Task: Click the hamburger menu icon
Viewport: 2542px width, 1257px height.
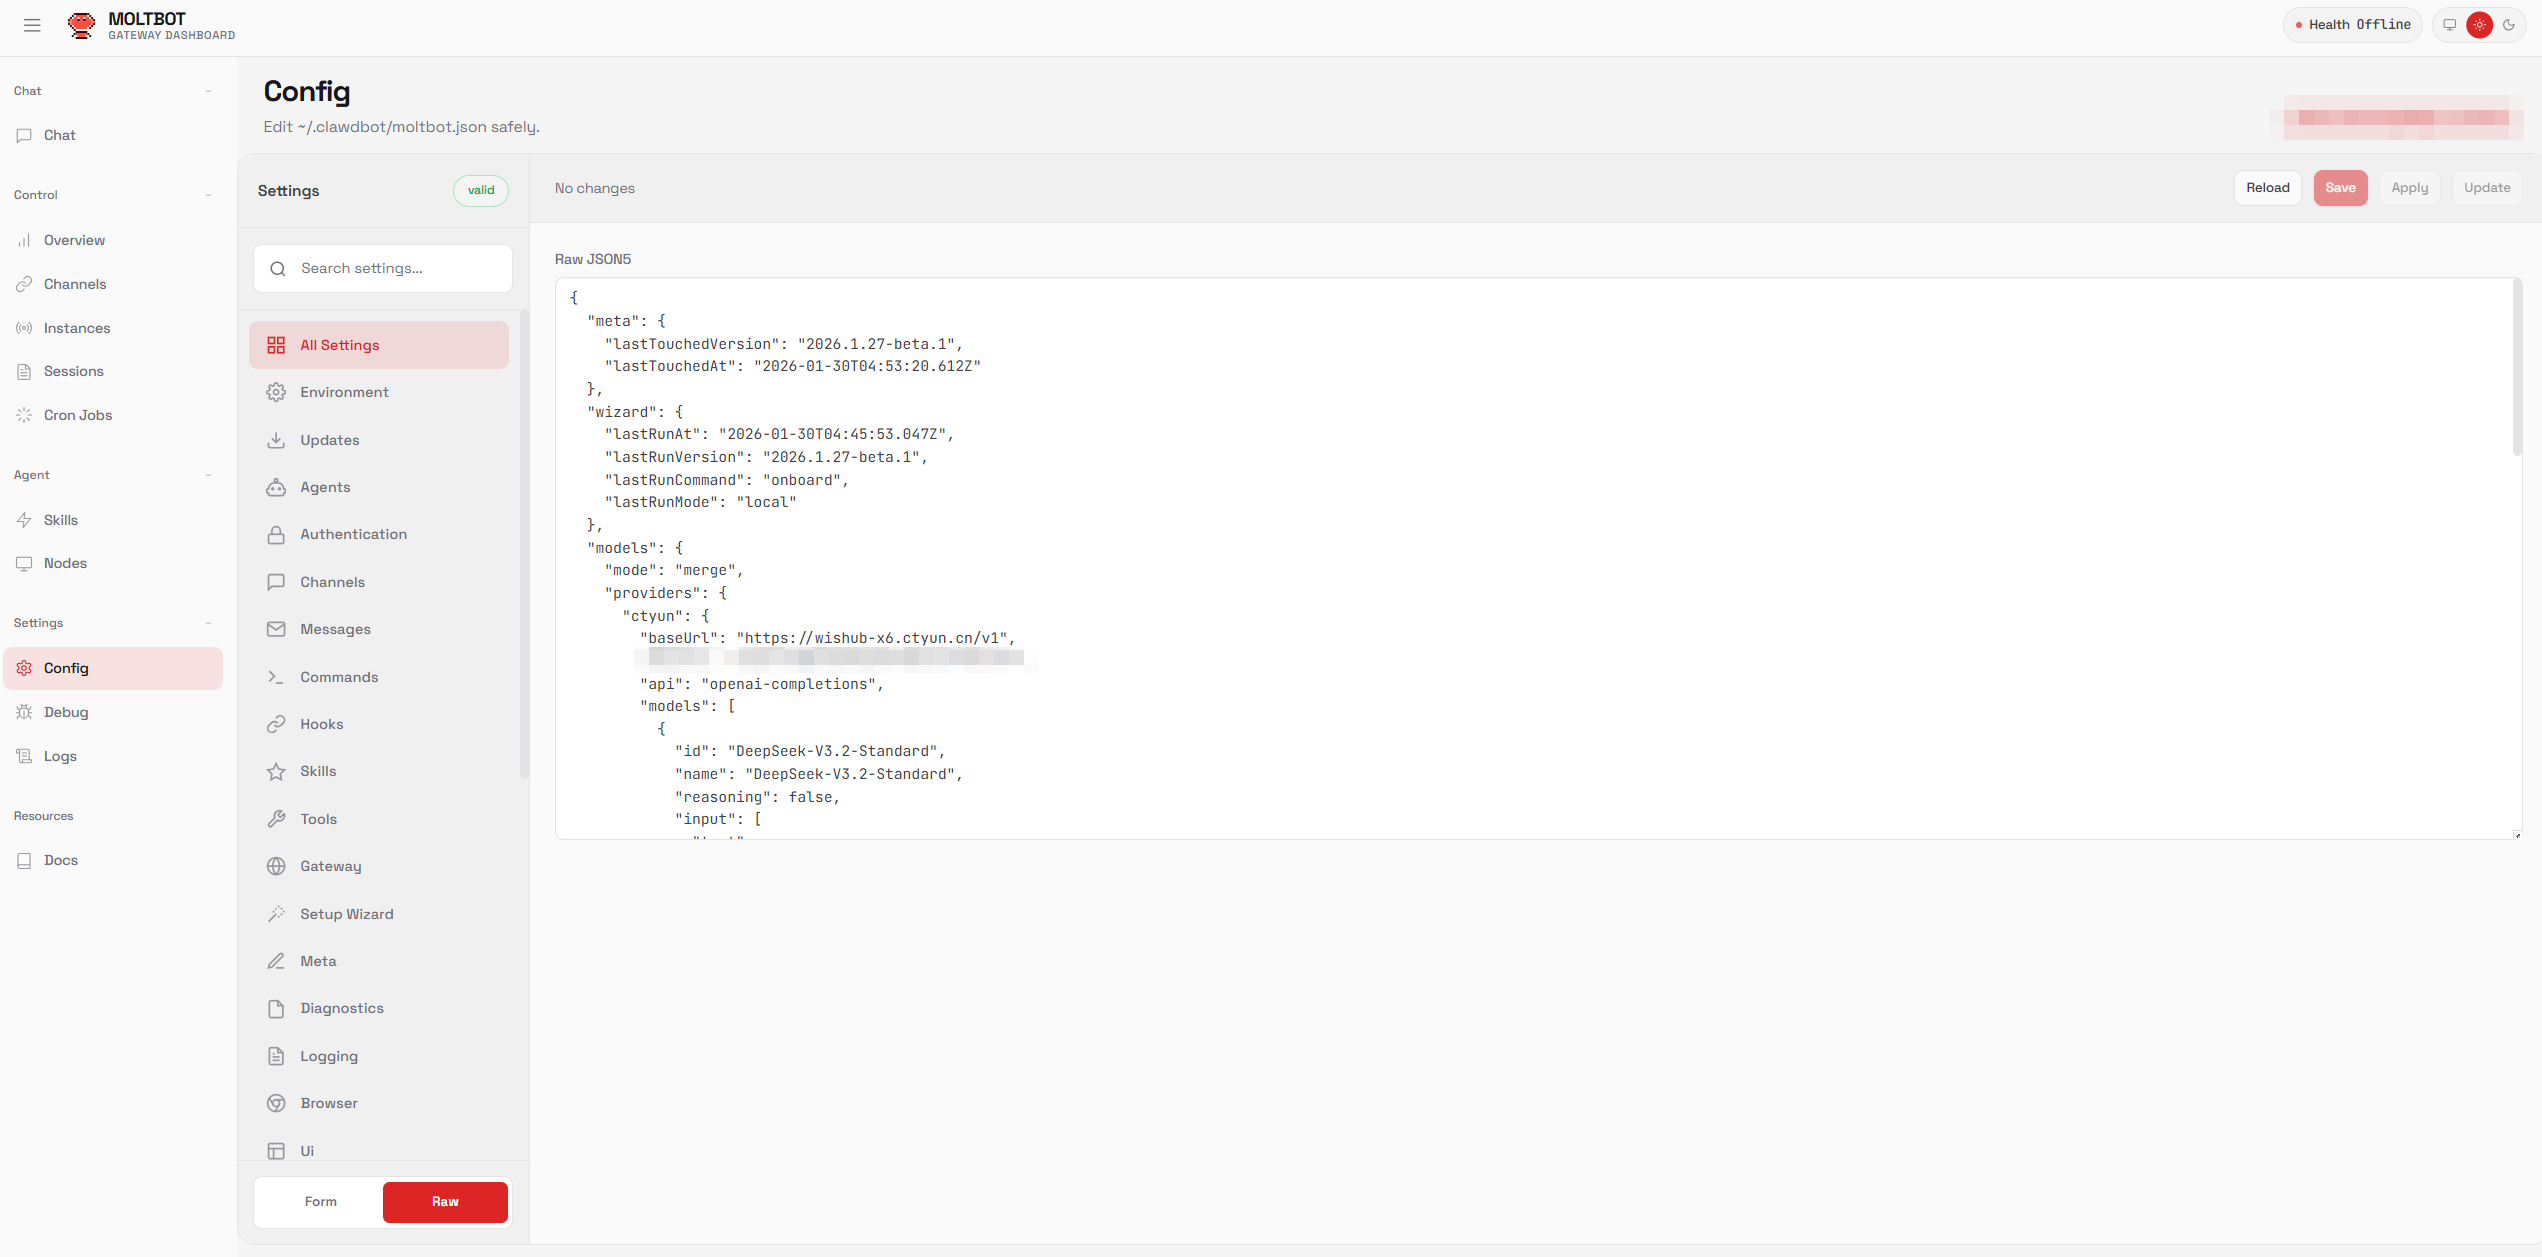Action: coord(32,25)
